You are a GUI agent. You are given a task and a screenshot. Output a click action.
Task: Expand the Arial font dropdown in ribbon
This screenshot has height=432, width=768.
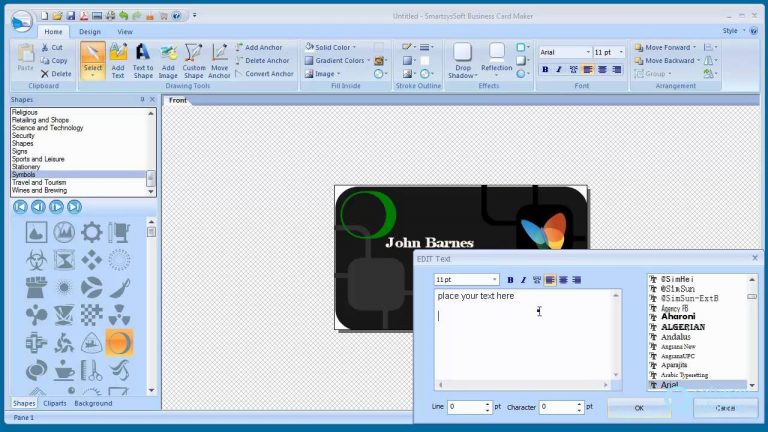[587, 52]
